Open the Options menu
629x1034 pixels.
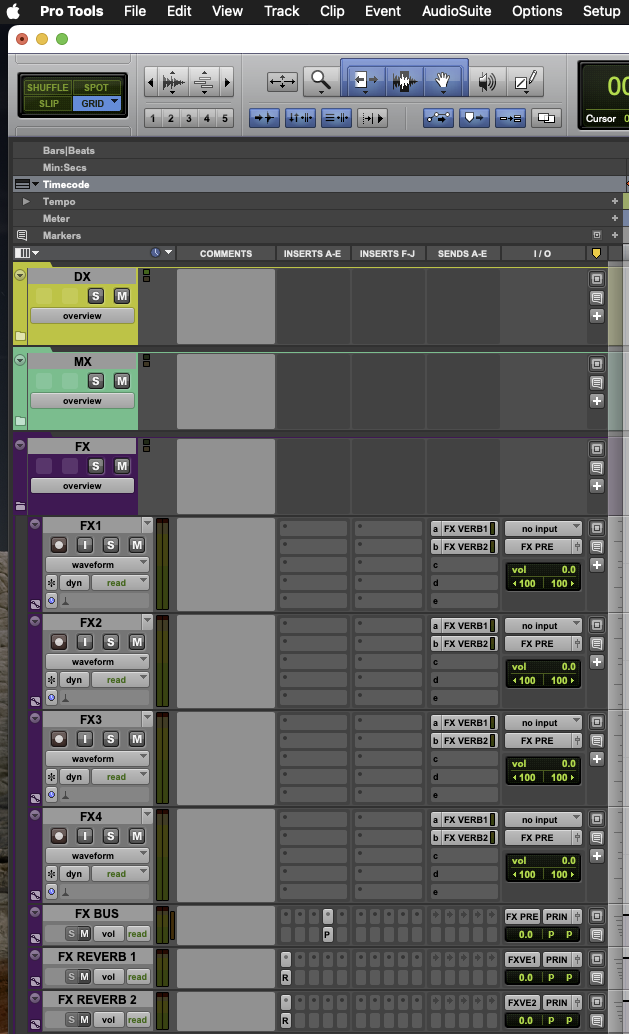[537, 11]
